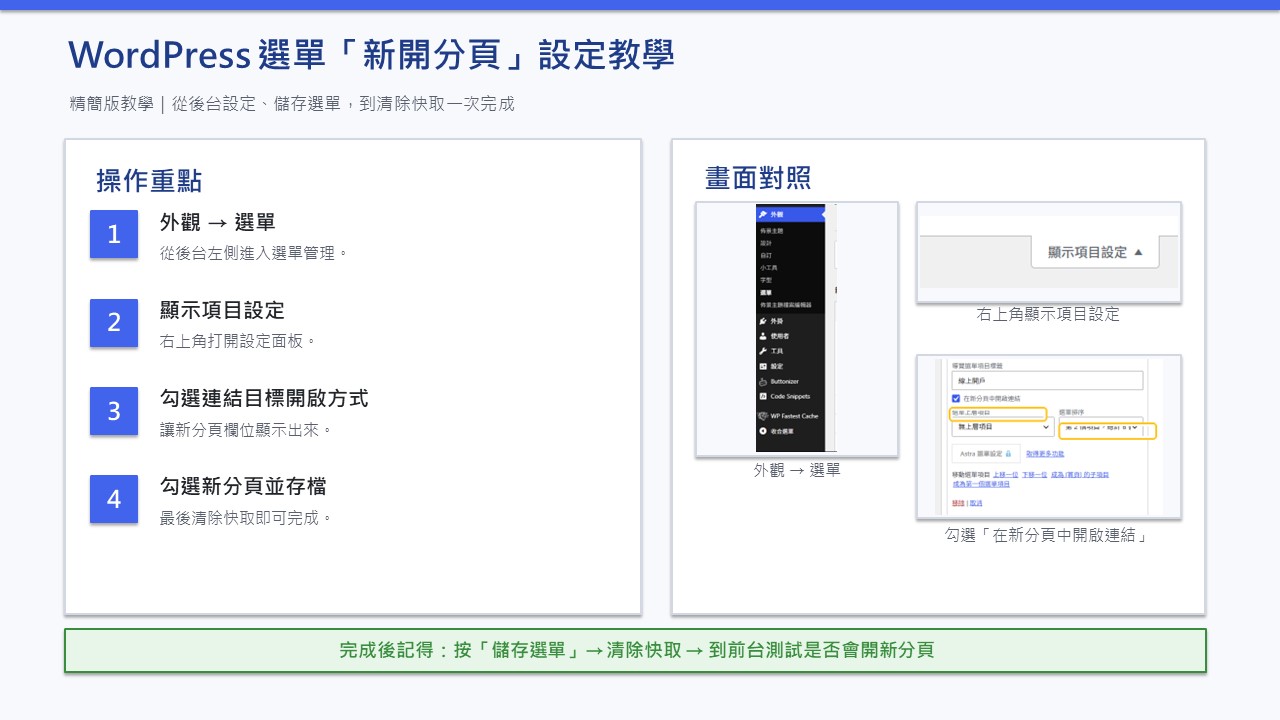Click the text 最後清除快取即可完成。

(x=246, y=517)
